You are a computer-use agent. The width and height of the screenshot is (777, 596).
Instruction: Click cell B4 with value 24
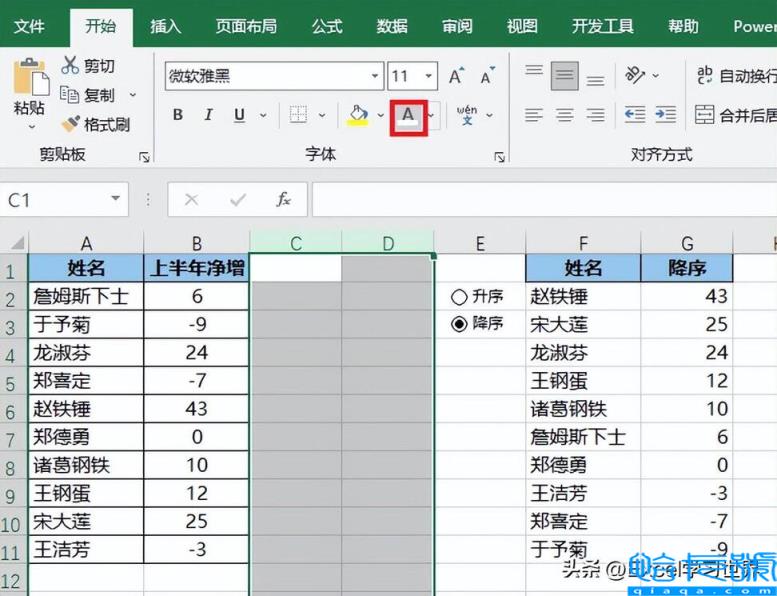pyautogui.click(x=197, y=353)
